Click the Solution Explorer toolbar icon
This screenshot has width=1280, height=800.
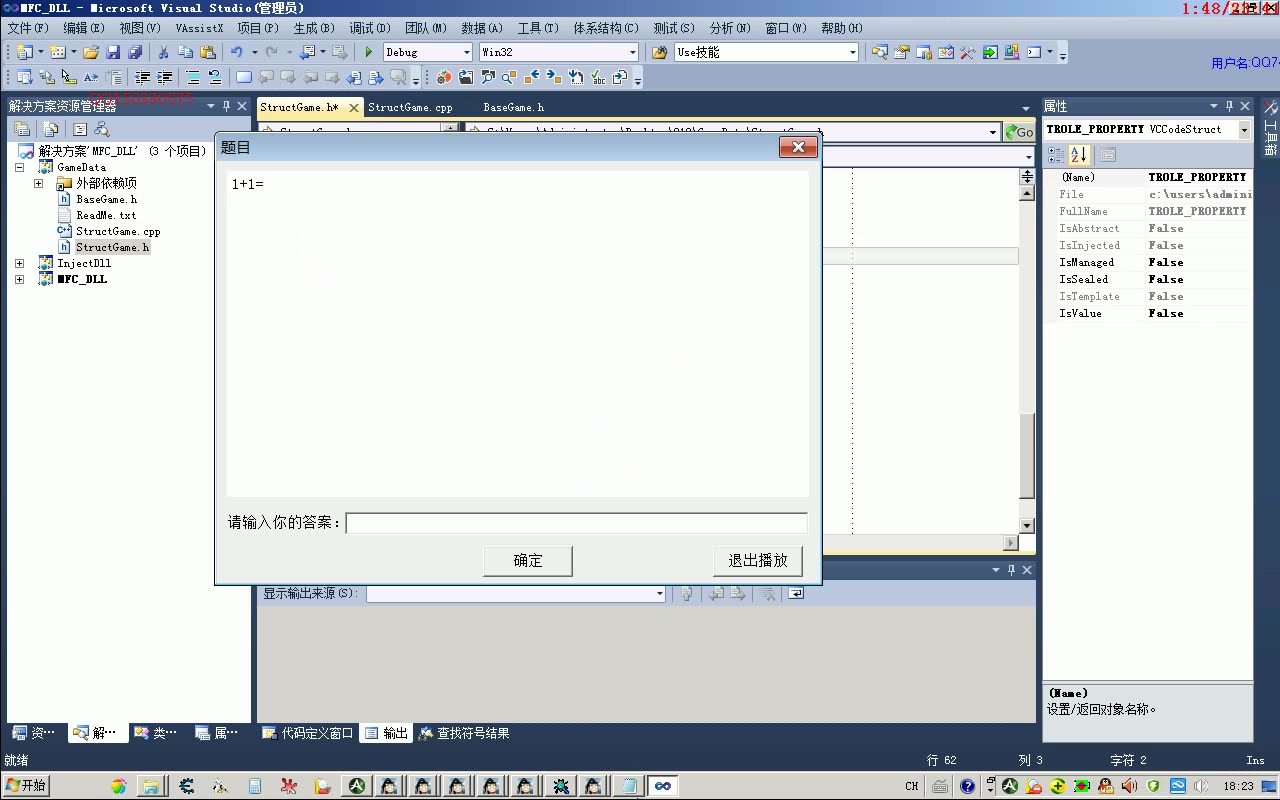point(880,52)
